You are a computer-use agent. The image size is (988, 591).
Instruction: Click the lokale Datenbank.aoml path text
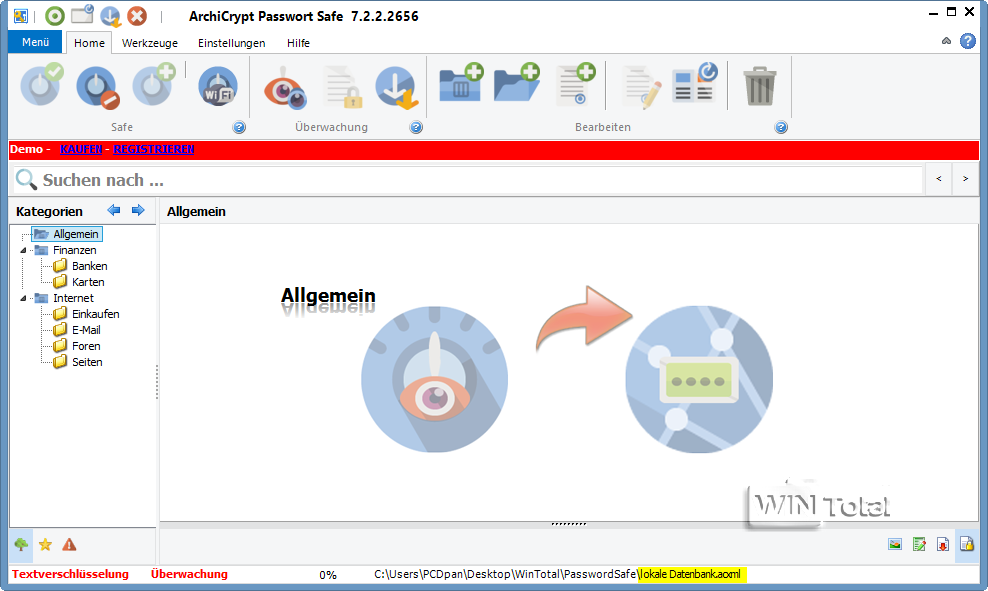pyautogui.click(x=691, y=574)
